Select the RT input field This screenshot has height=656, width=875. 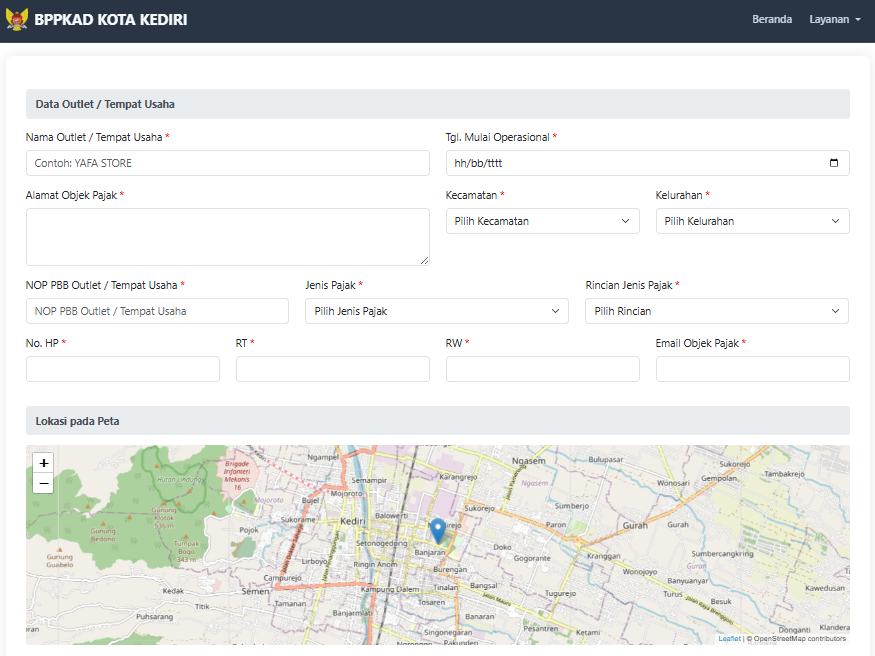click(332, 369)
